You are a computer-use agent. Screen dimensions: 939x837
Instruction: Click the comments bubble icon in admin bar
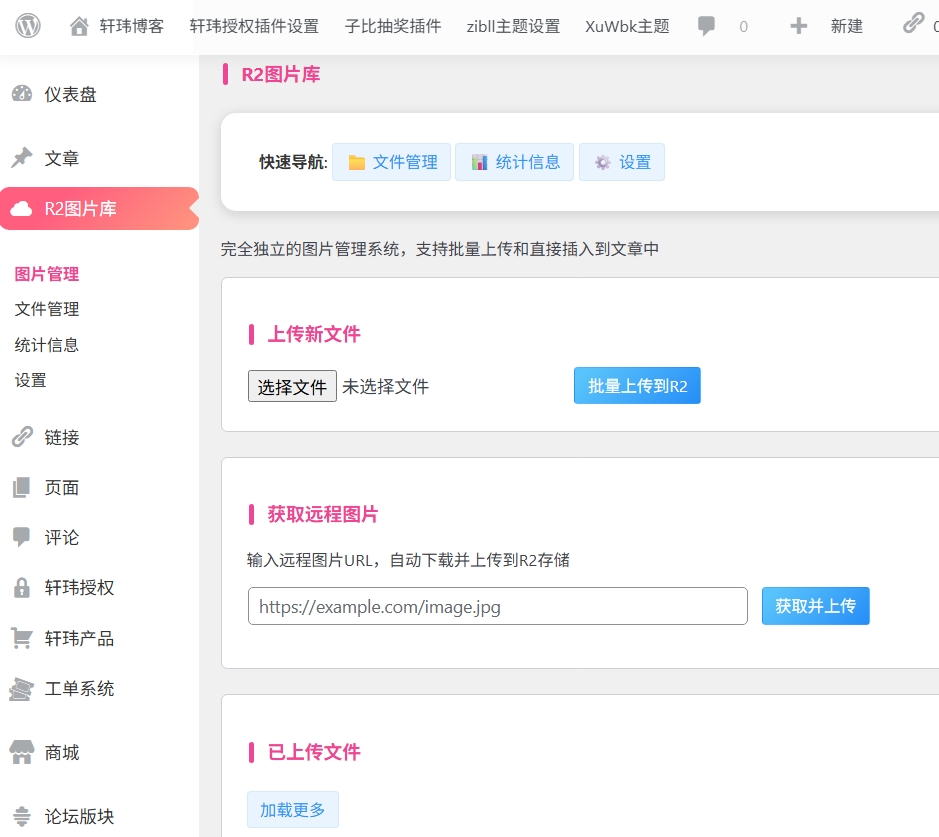coord(707,27)
